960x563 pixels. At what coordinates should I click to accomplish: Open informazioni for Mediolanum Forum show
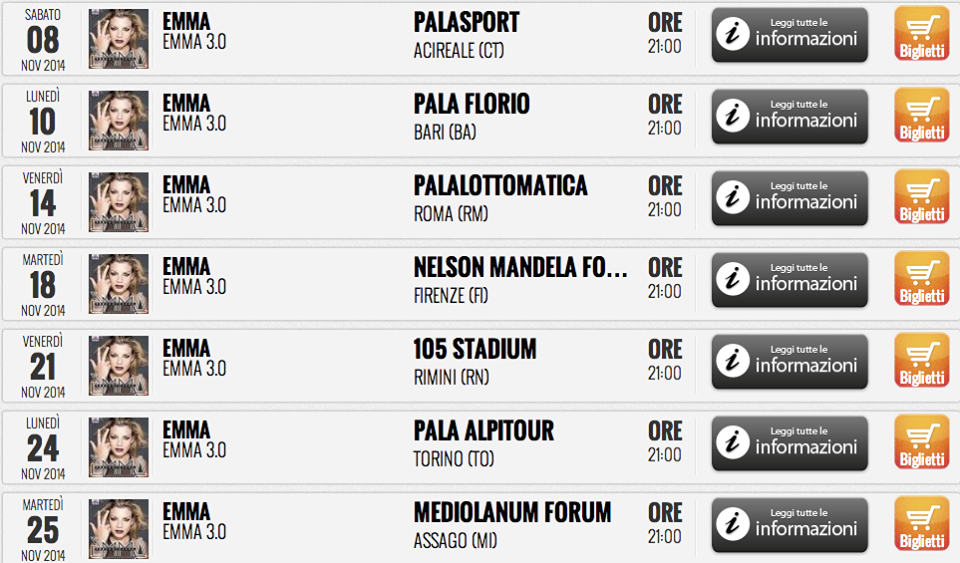(789, 526)
